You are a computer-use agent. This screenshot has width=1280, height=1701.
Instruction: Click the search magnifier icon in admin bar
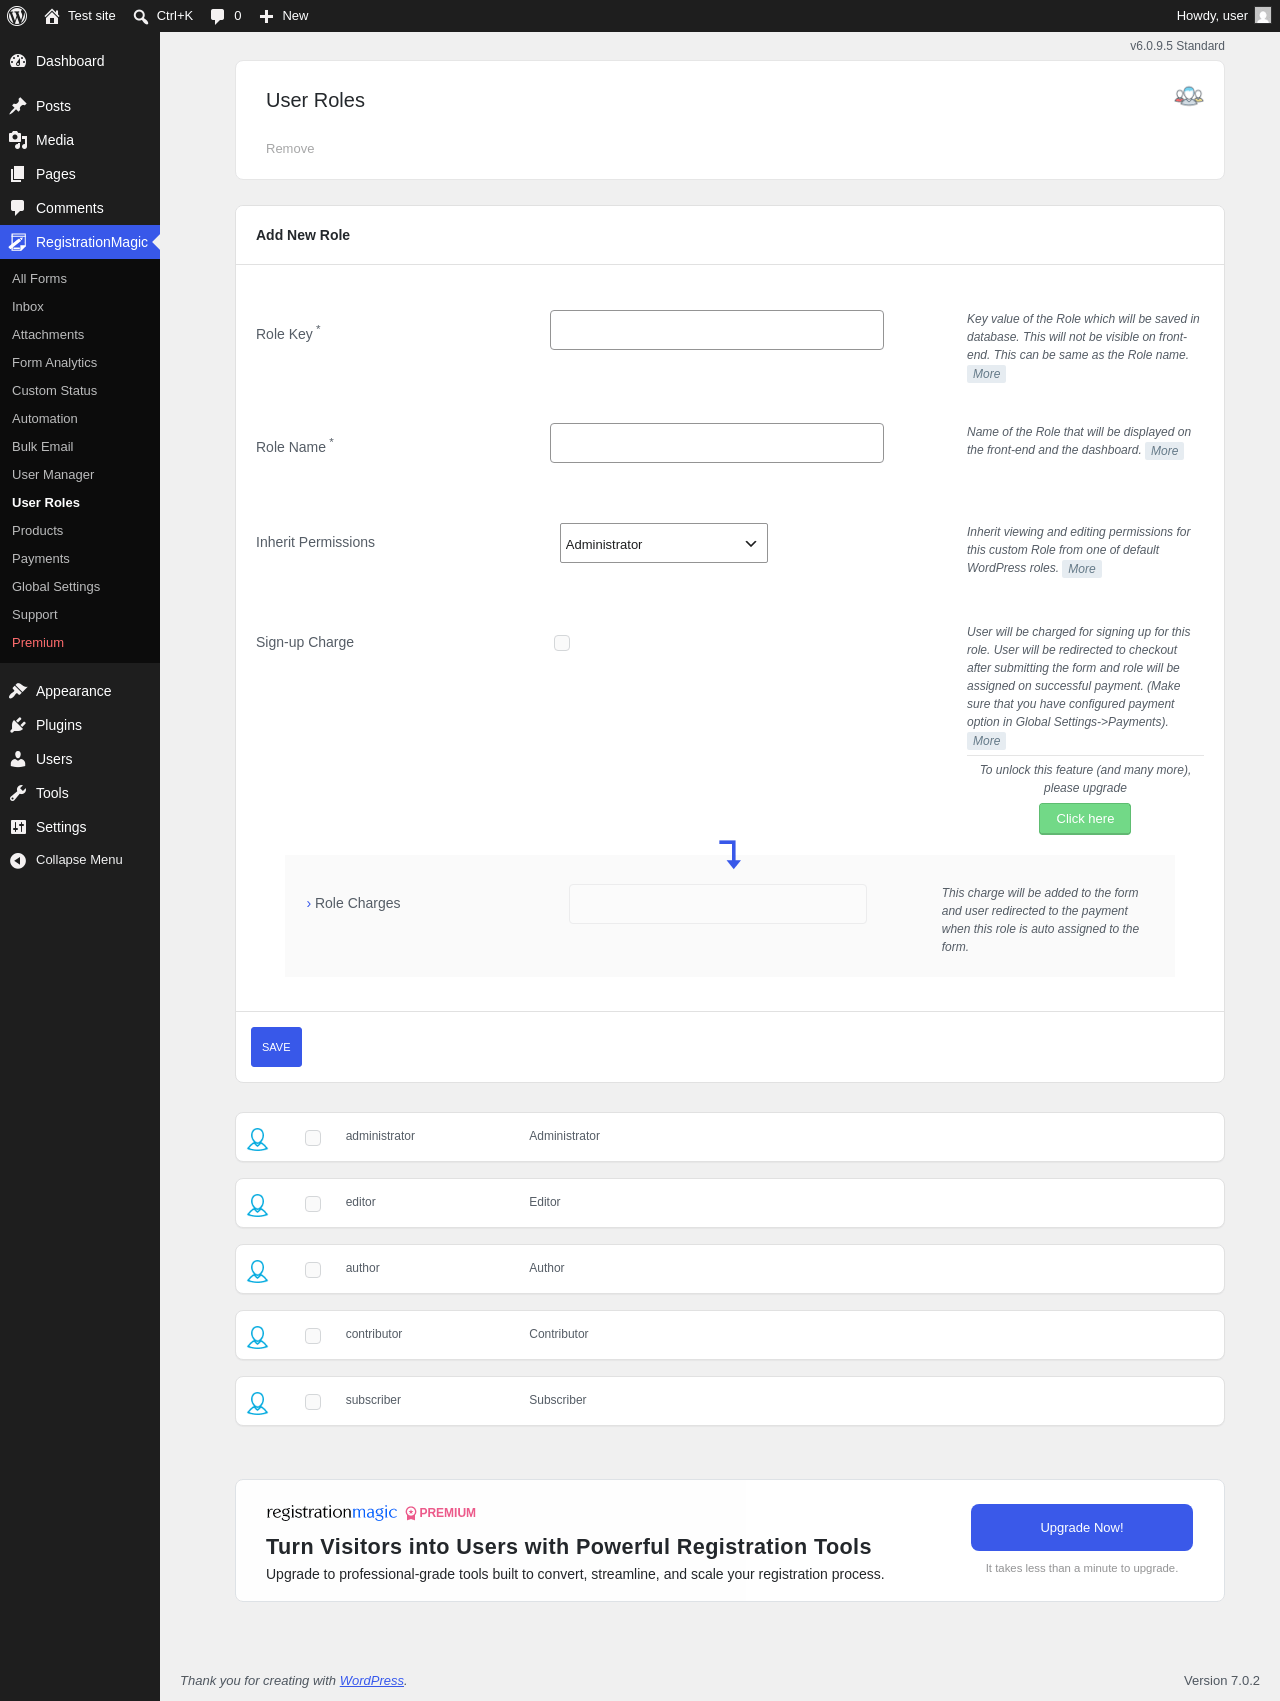141,16
